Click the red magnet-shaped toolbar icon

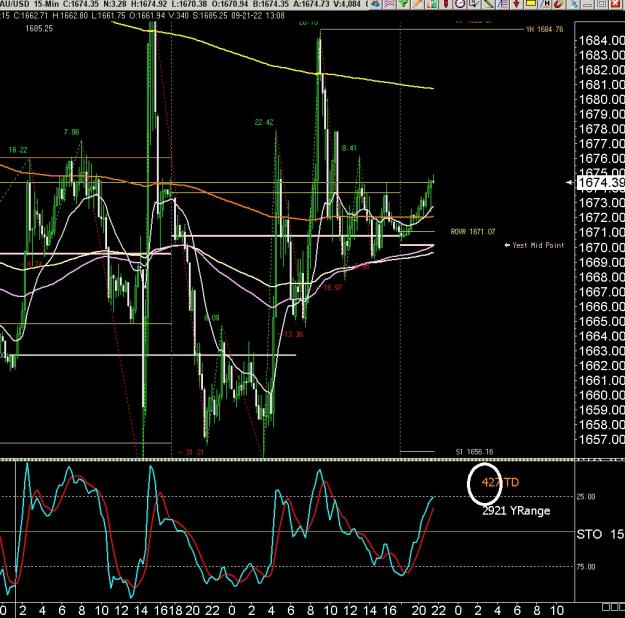[558, 4]
